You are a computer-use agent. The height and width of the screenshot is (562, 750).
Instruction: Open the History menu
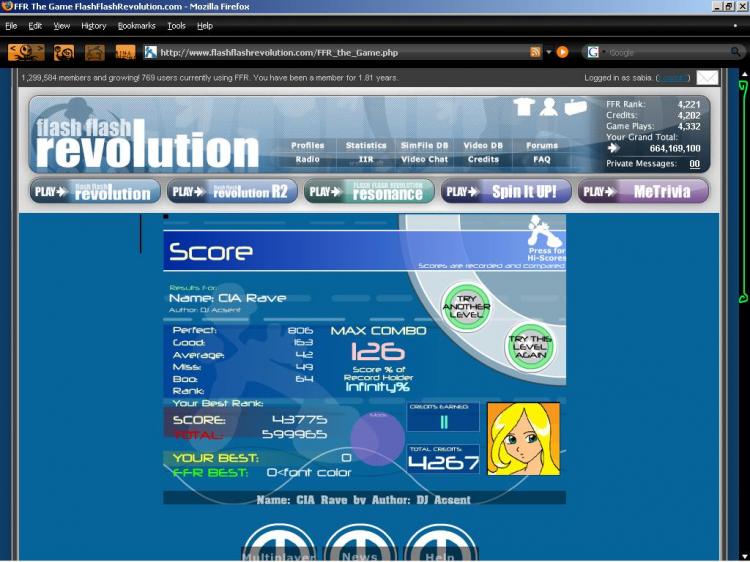[93, 25]
